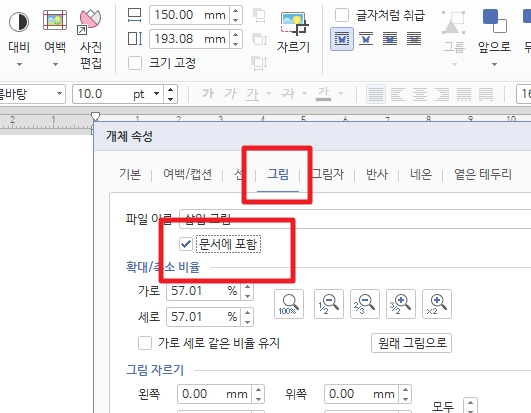Open 사진 편집 photo editor
Screen dimensions: 531x413
90,39
